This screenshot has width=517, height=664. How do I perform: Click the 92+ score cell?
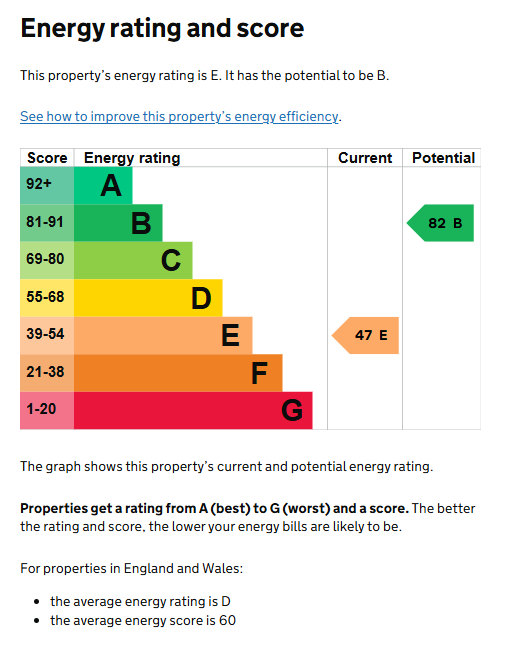point(47,185)
